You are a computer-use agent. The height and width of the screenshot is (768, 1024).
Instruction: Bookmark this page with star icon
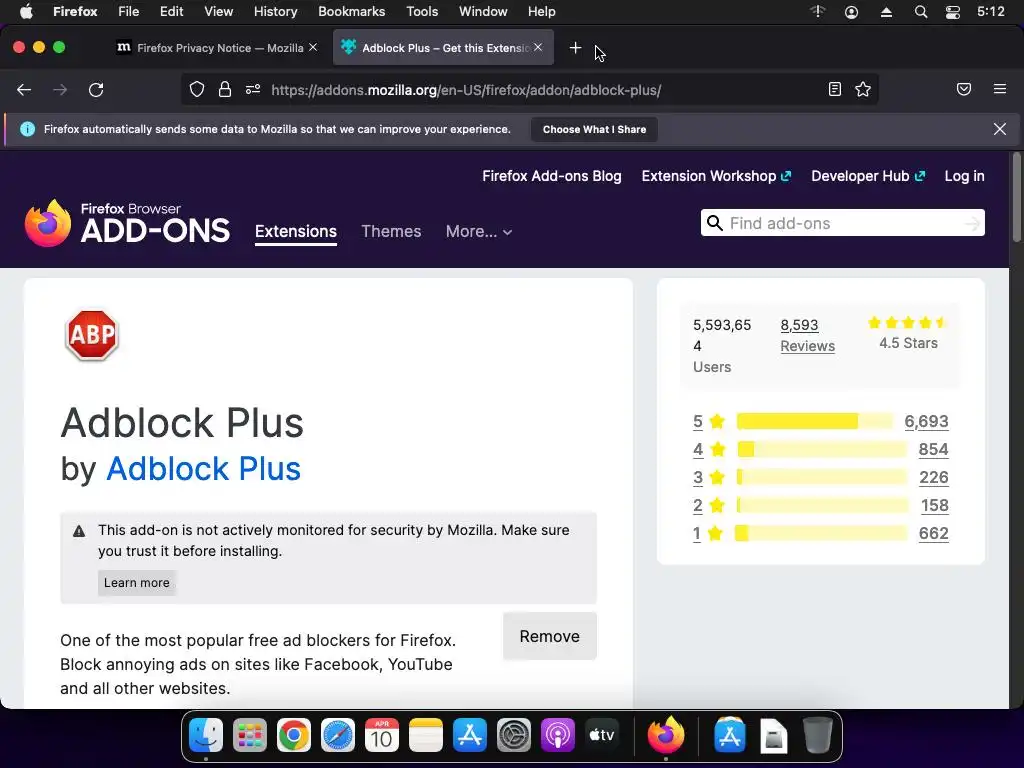863,89
